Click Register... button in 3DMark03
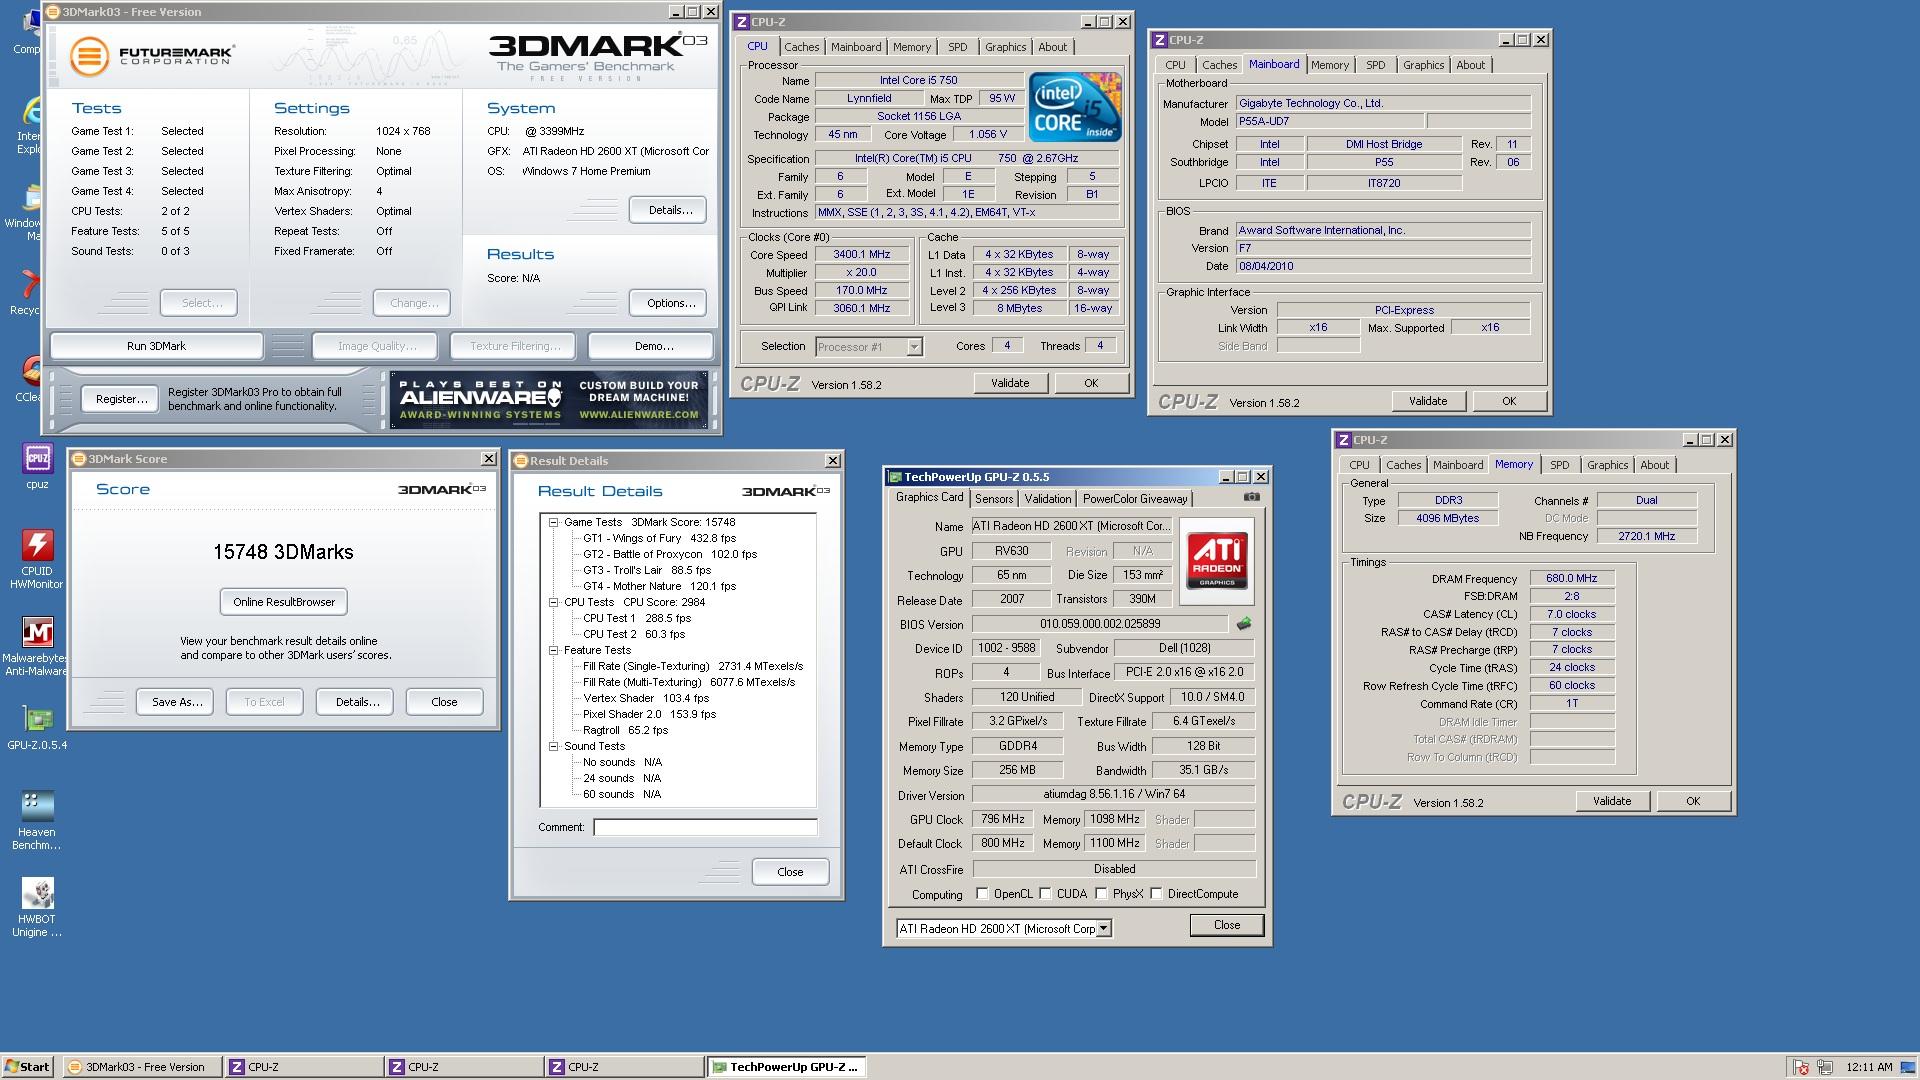 coord(121,399)
